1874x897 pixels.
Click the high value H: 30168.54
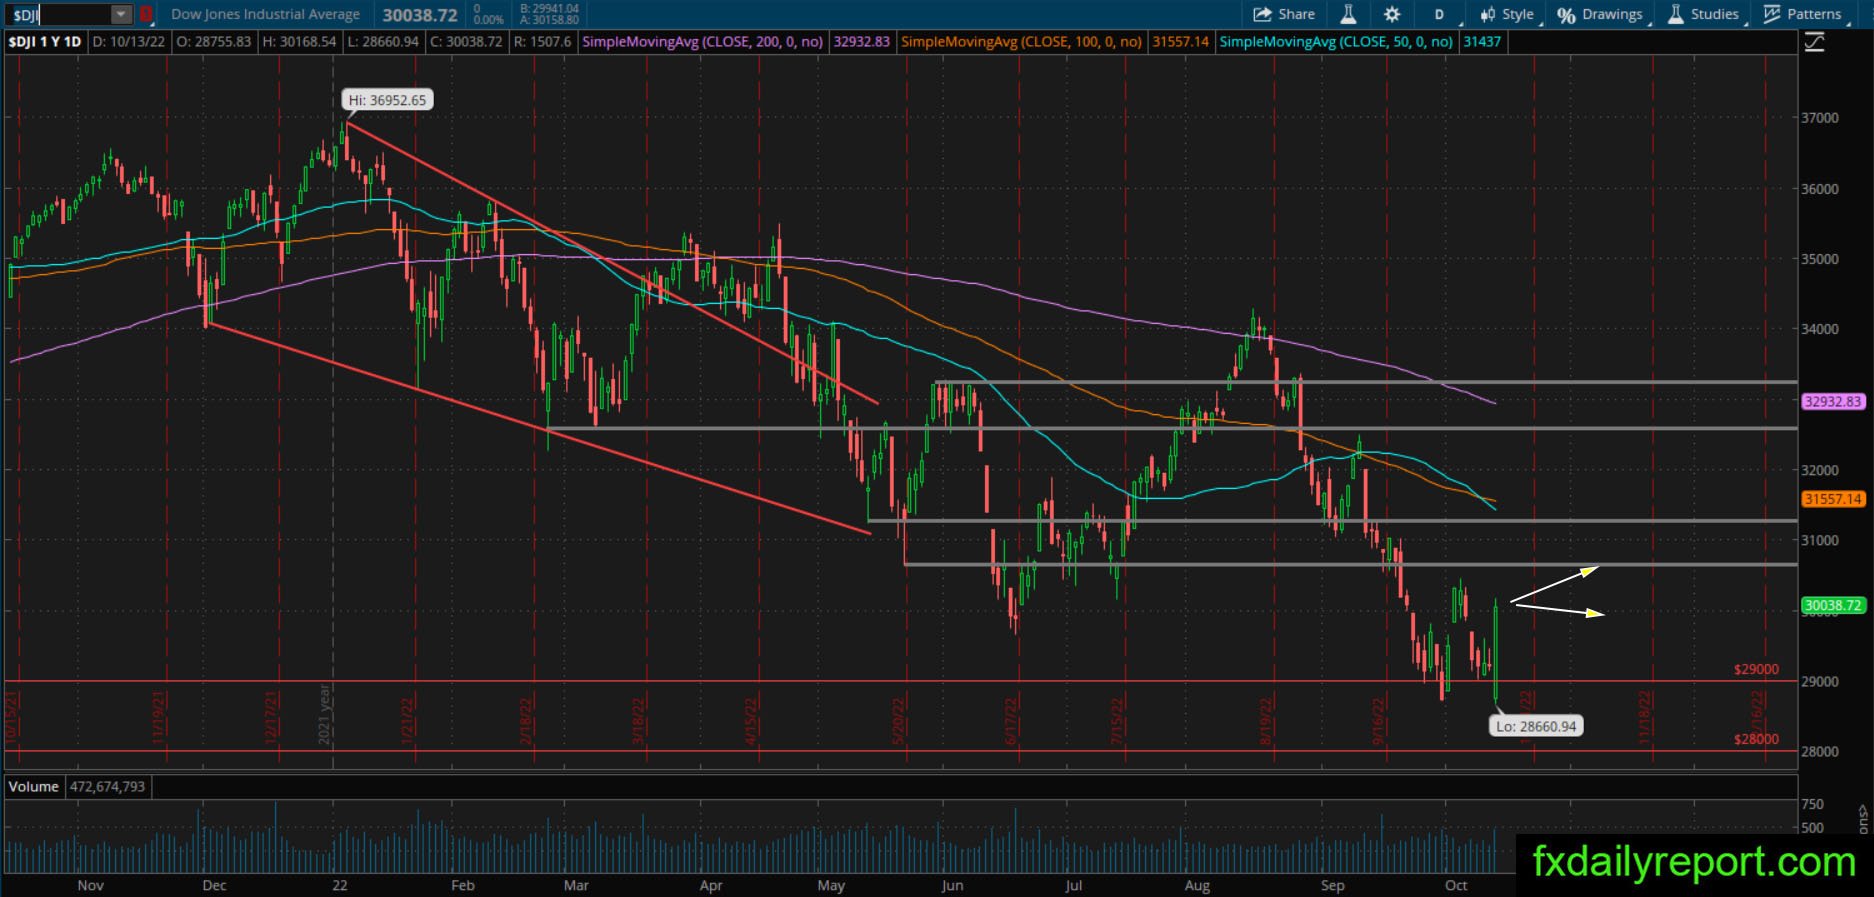point(299,42)
